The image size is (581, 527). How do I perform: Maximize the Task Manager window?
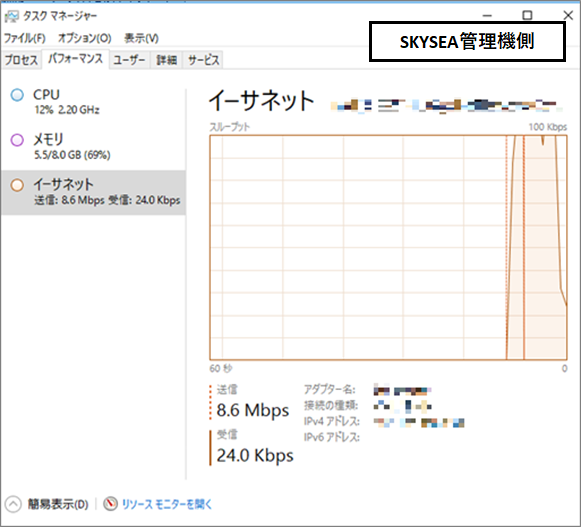click(527, 15)
